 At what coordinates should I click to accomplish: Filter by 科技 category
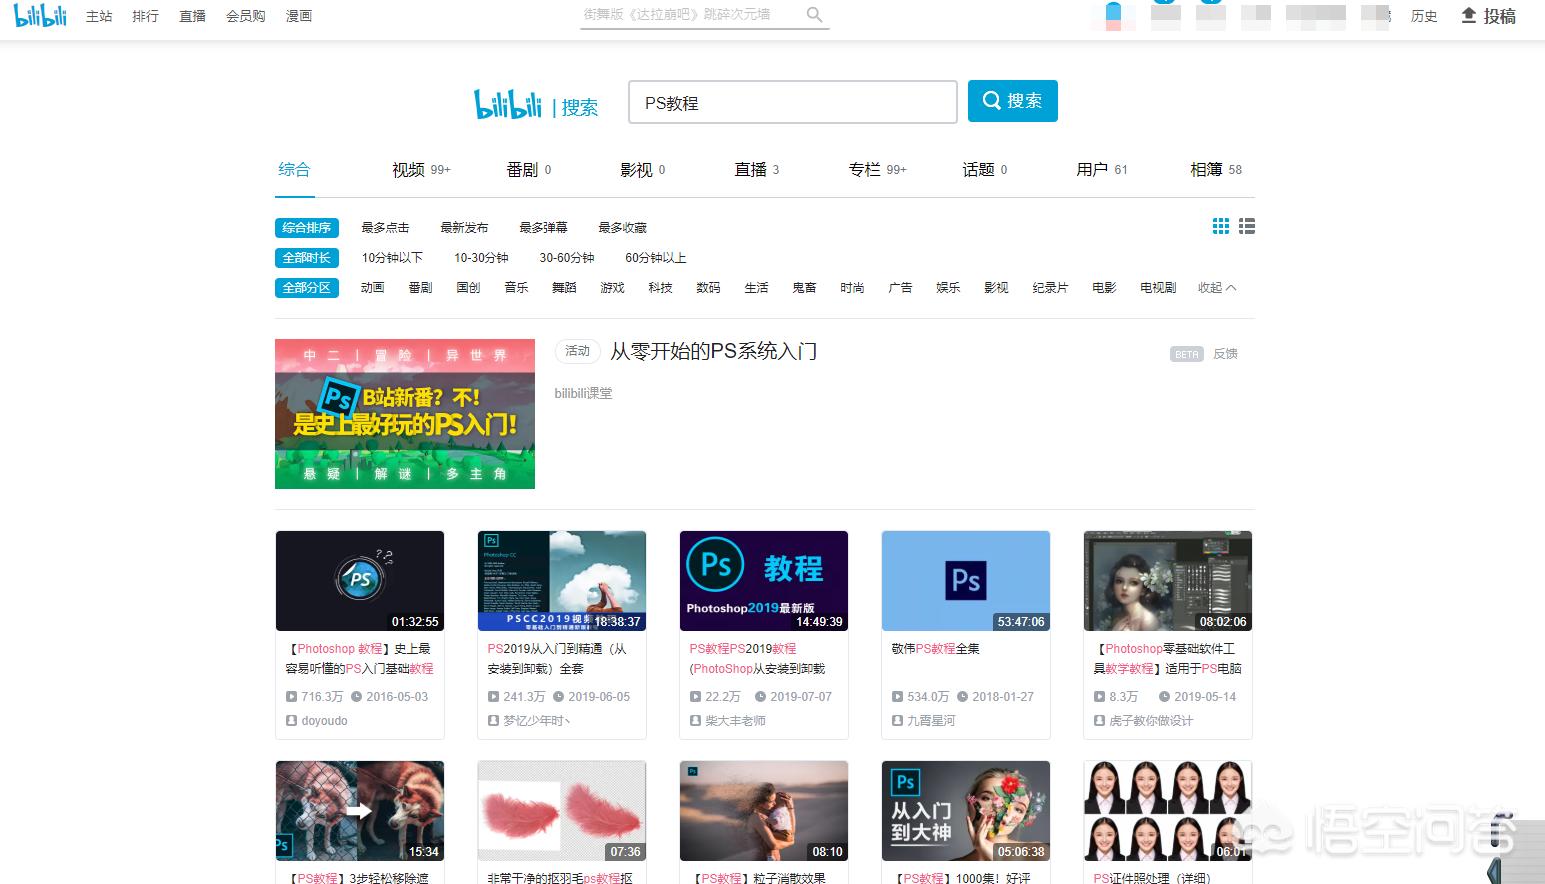pyautogui.click(x=660, y=288)
